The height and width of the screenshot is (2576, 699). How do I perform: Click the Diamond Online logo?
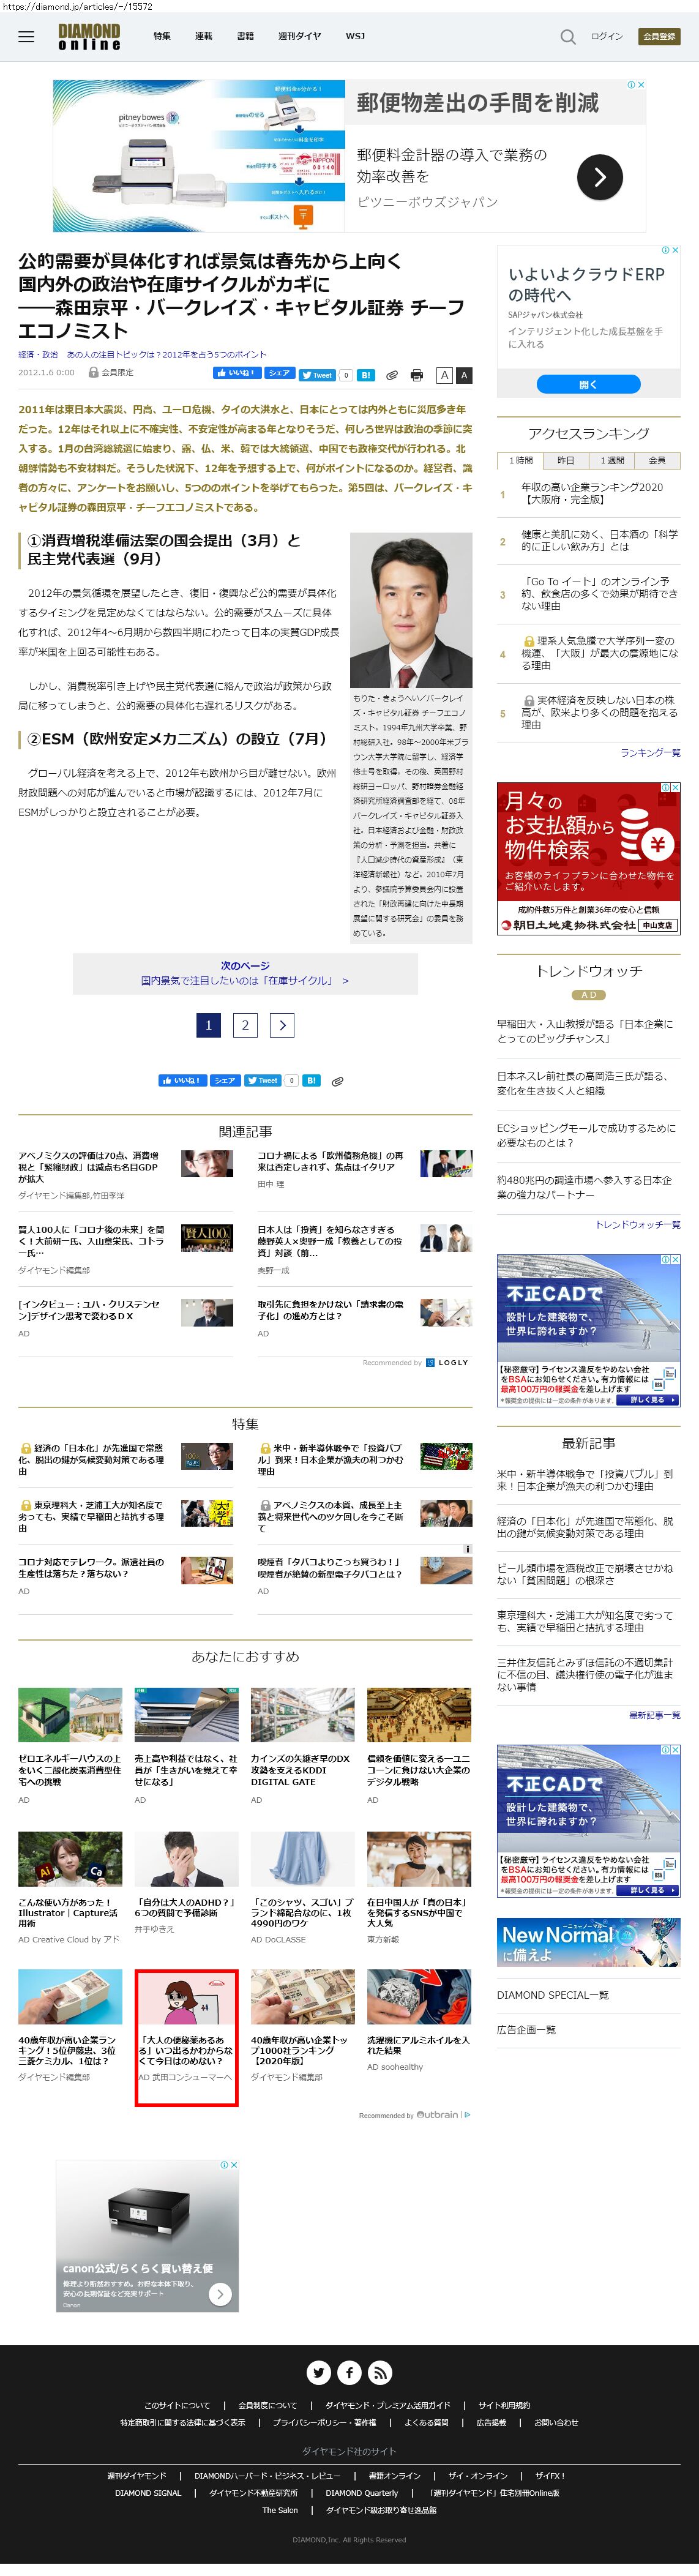(89, 37)
